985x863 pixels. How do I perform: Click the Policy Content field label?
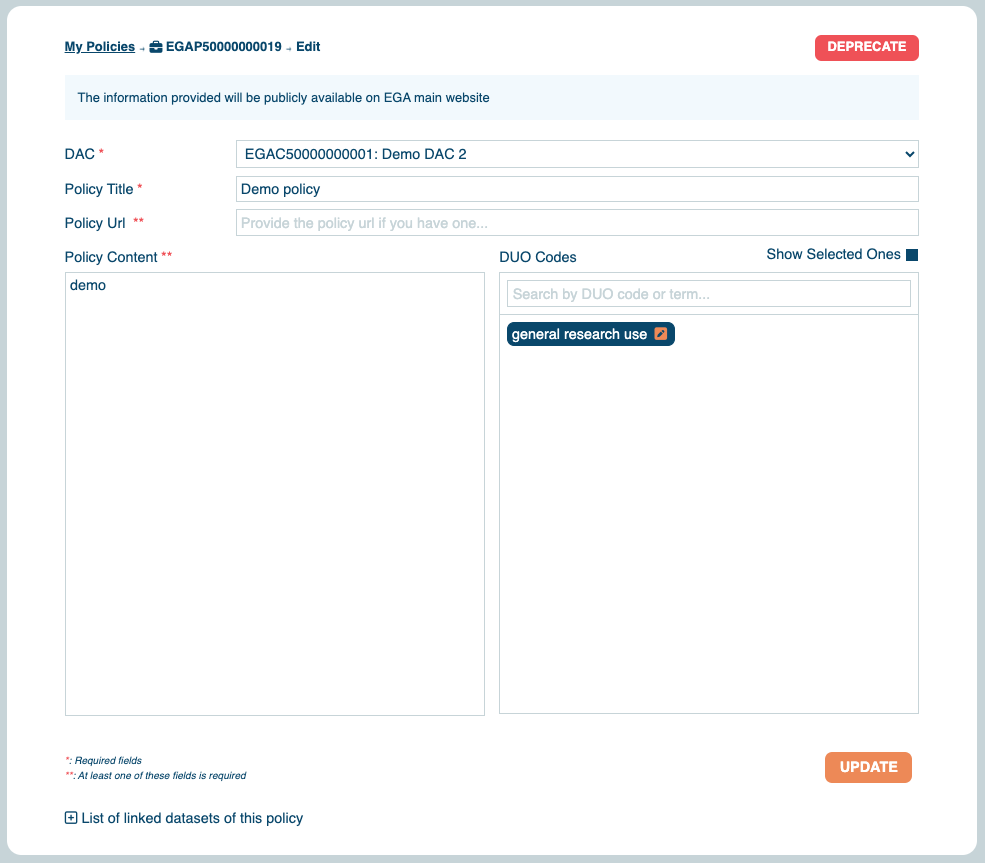pos(111,257)
